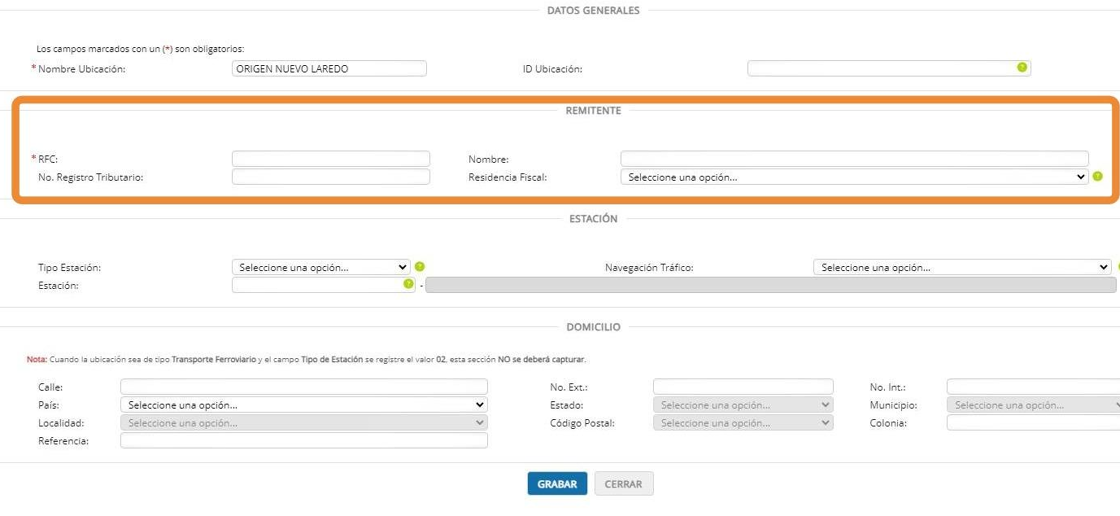Click the CERRAR button
The image size is (1120, 516).
[x=623, y=484]
